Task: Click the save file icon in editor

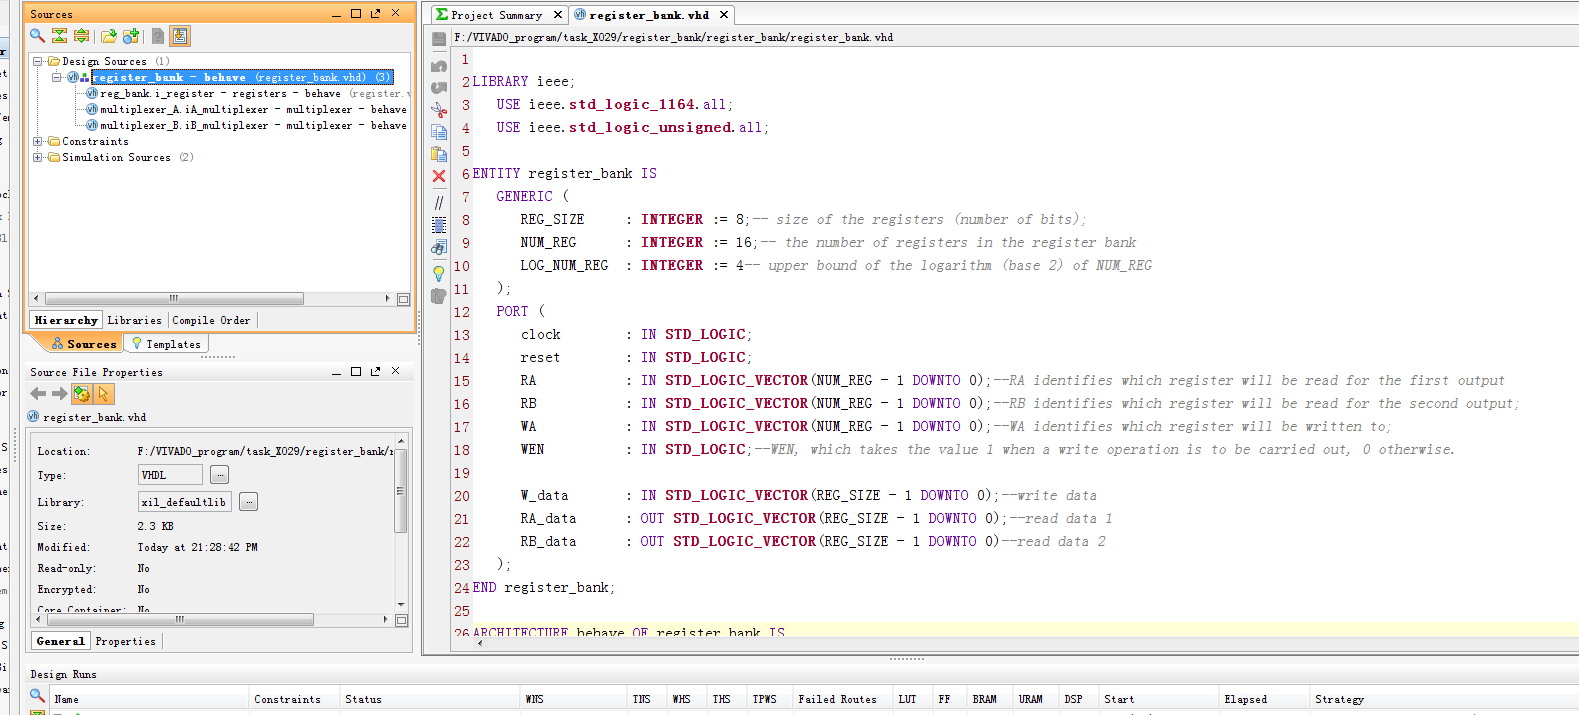Action: click(x=438, y=39)
